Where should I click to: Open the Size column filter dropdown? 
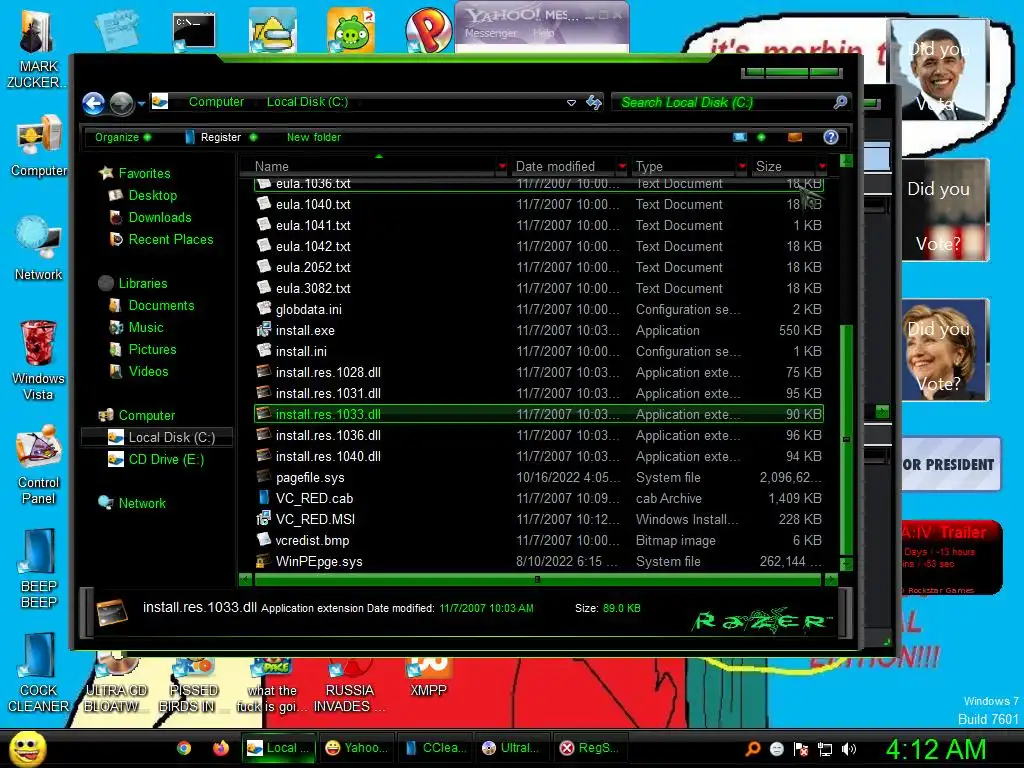click(x=822, y=167)
